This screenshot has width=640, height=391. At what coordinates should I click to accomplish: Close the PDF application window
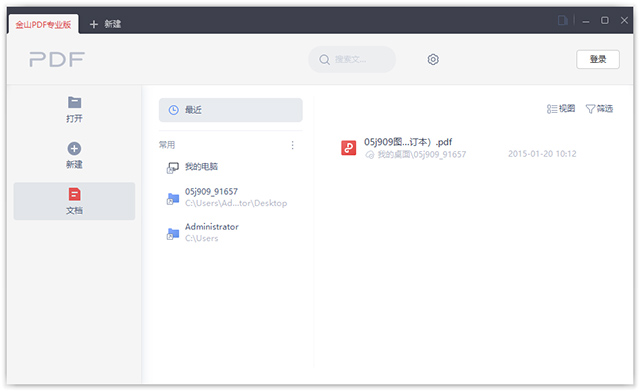click(624, 20)
